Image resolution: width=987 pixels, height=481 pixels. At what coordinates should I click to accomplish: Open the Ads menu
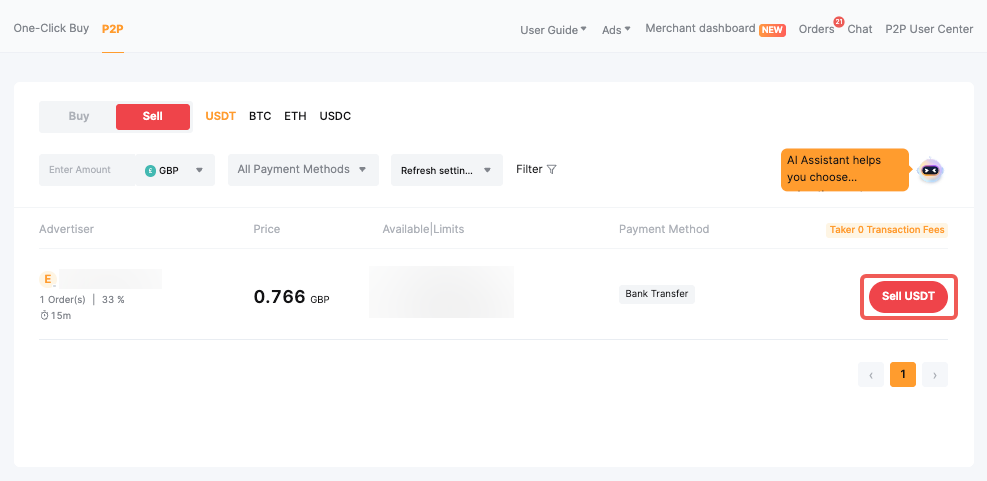pos(616,30)
